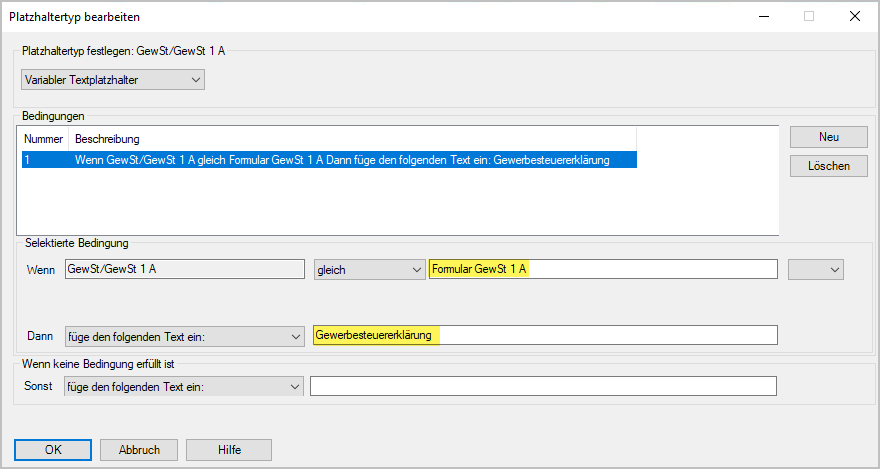Click the Nummer column header

pos(43,138)
